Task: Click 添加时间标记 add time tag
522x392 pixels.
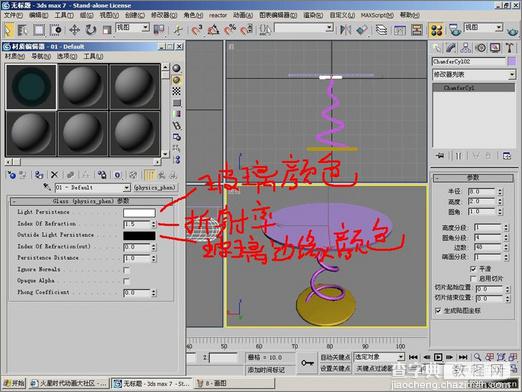Action: [x=266, y=370]
